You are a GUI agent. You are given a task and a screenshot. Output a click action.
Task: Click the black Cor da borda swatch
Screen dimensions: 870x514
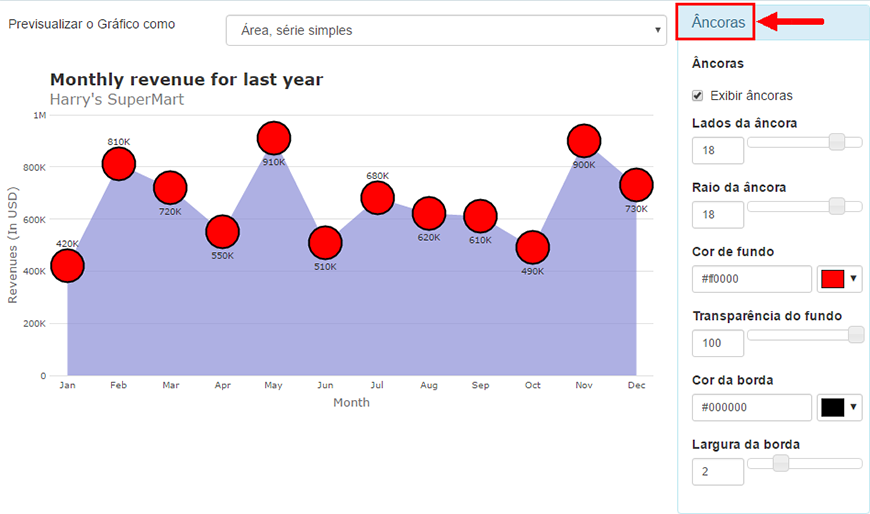pos(832,407)
